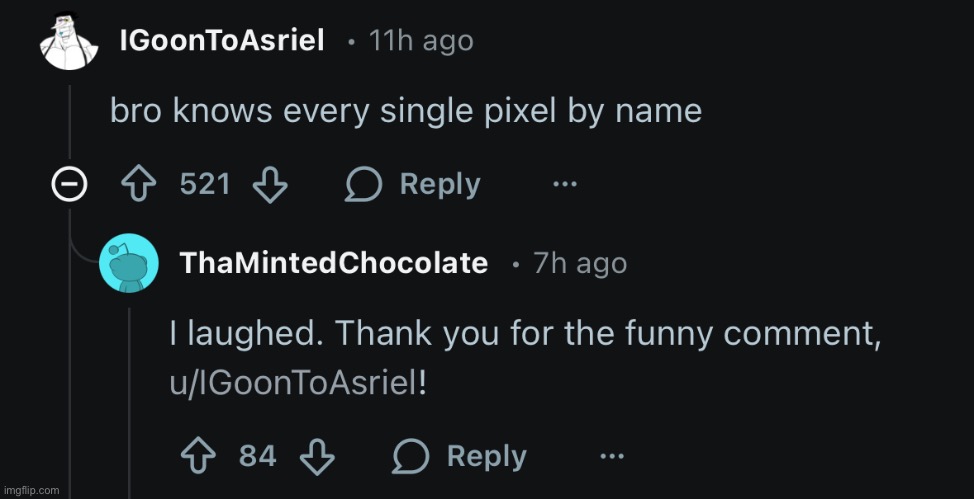This screenshot has height=499, width=974.
Task: Open more options for IGoonToAsriel's comment
Action: tap(565, 184)
